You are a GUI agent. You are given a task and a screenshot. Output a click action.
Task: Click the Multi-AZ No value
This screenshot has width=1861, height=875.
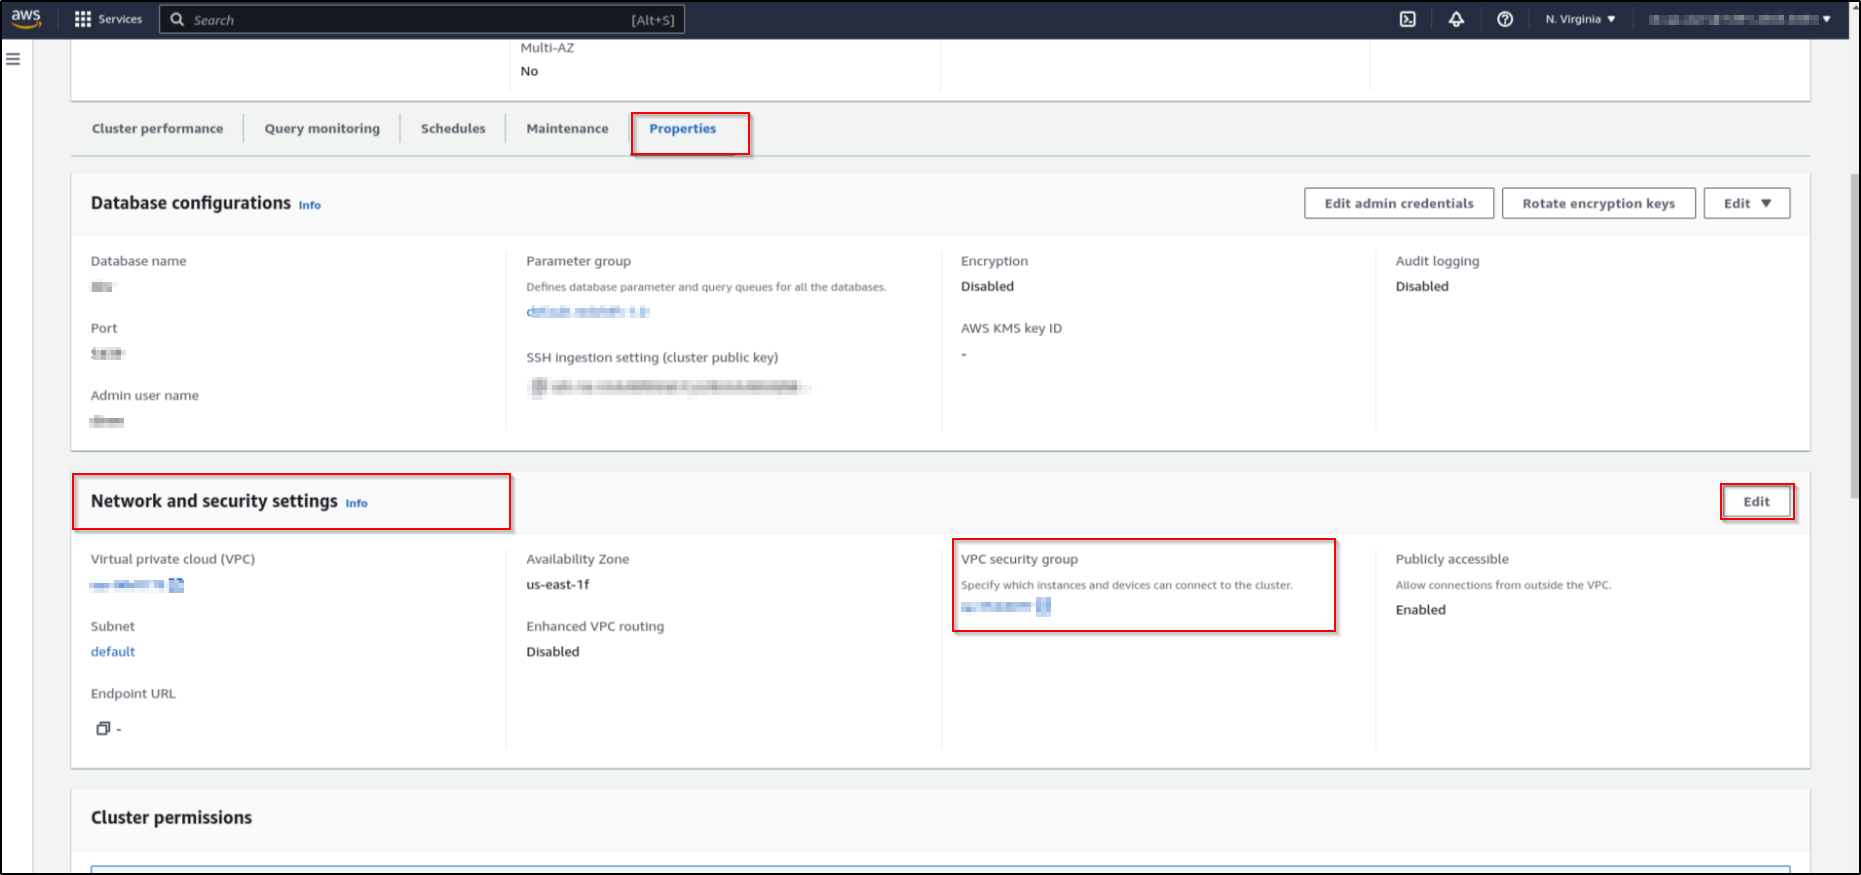click(x=529, y=71)
